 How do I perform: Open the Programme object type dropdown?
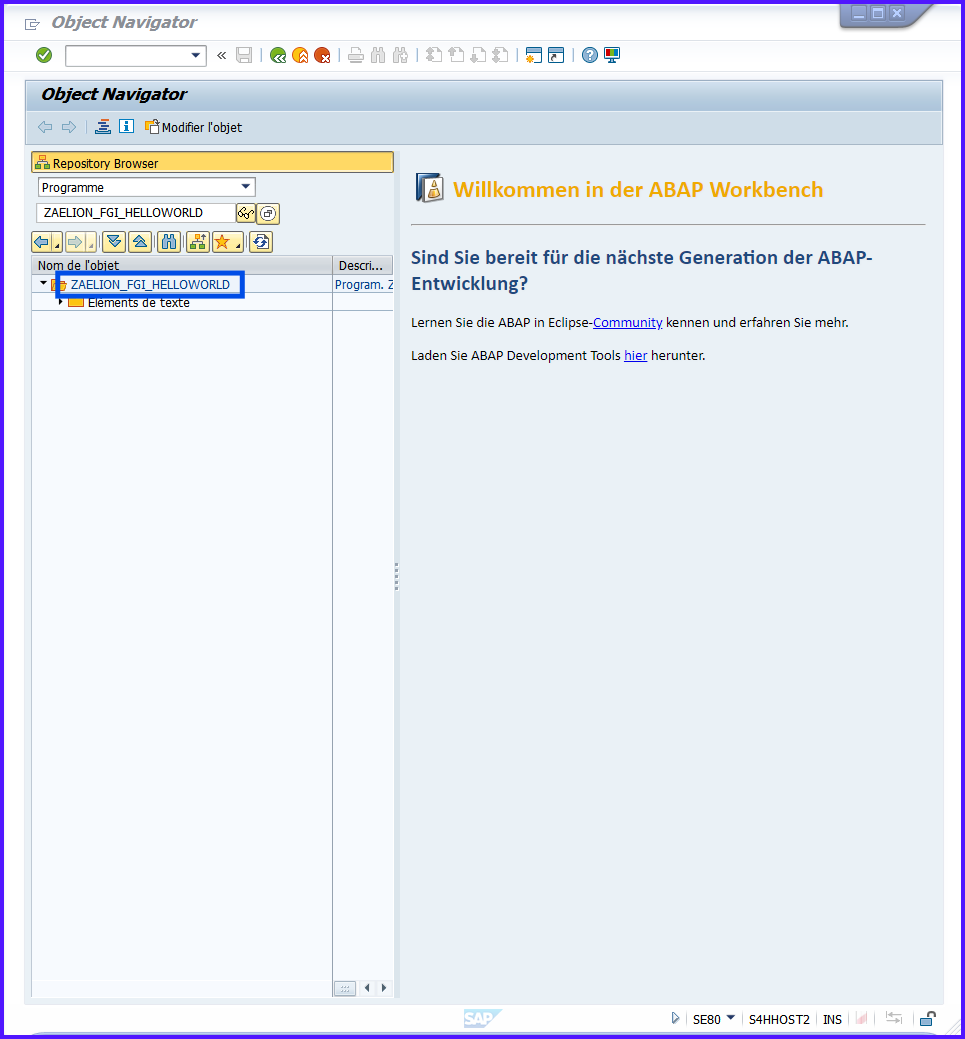[246, 187]
